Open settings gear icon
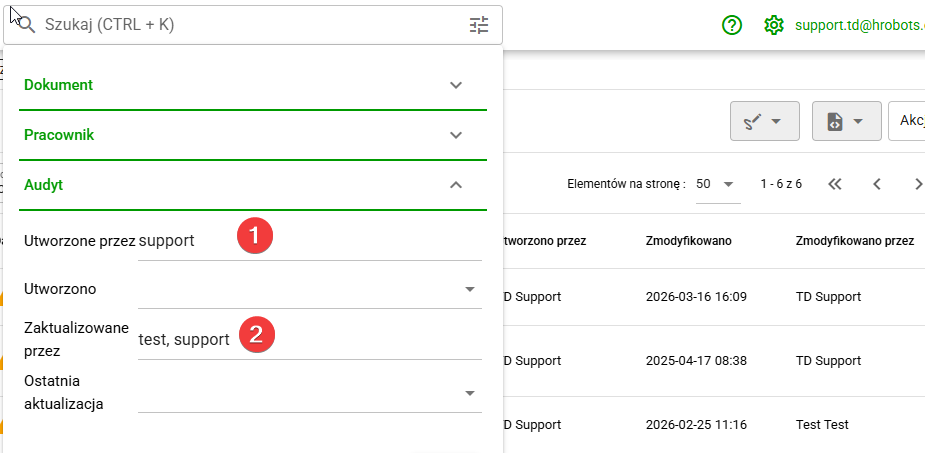The height and width of the screenshot is (453, 925). (x=773, y=25)
